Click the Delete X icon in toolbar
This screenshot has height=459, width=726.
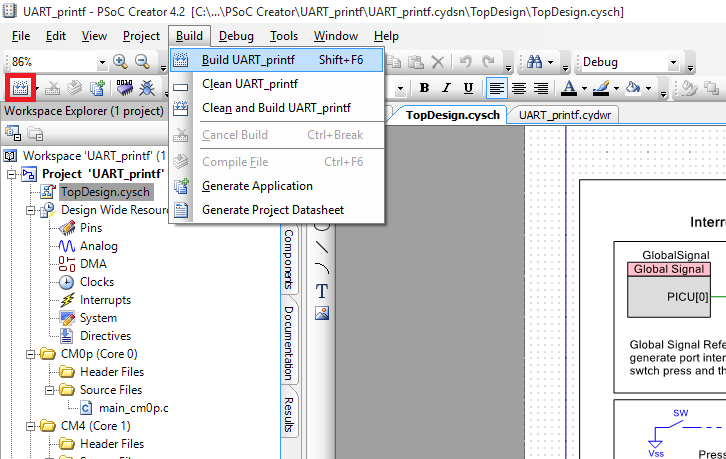click(x=438, y=62)
